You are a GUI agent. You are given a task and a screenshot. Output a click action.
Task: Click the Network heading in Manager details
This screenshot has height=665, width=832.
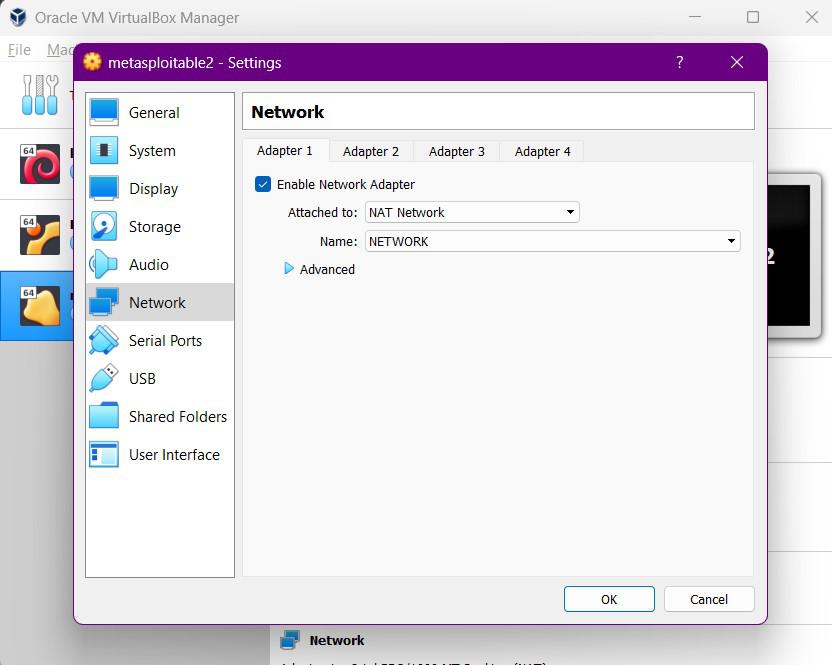point(337,640)
